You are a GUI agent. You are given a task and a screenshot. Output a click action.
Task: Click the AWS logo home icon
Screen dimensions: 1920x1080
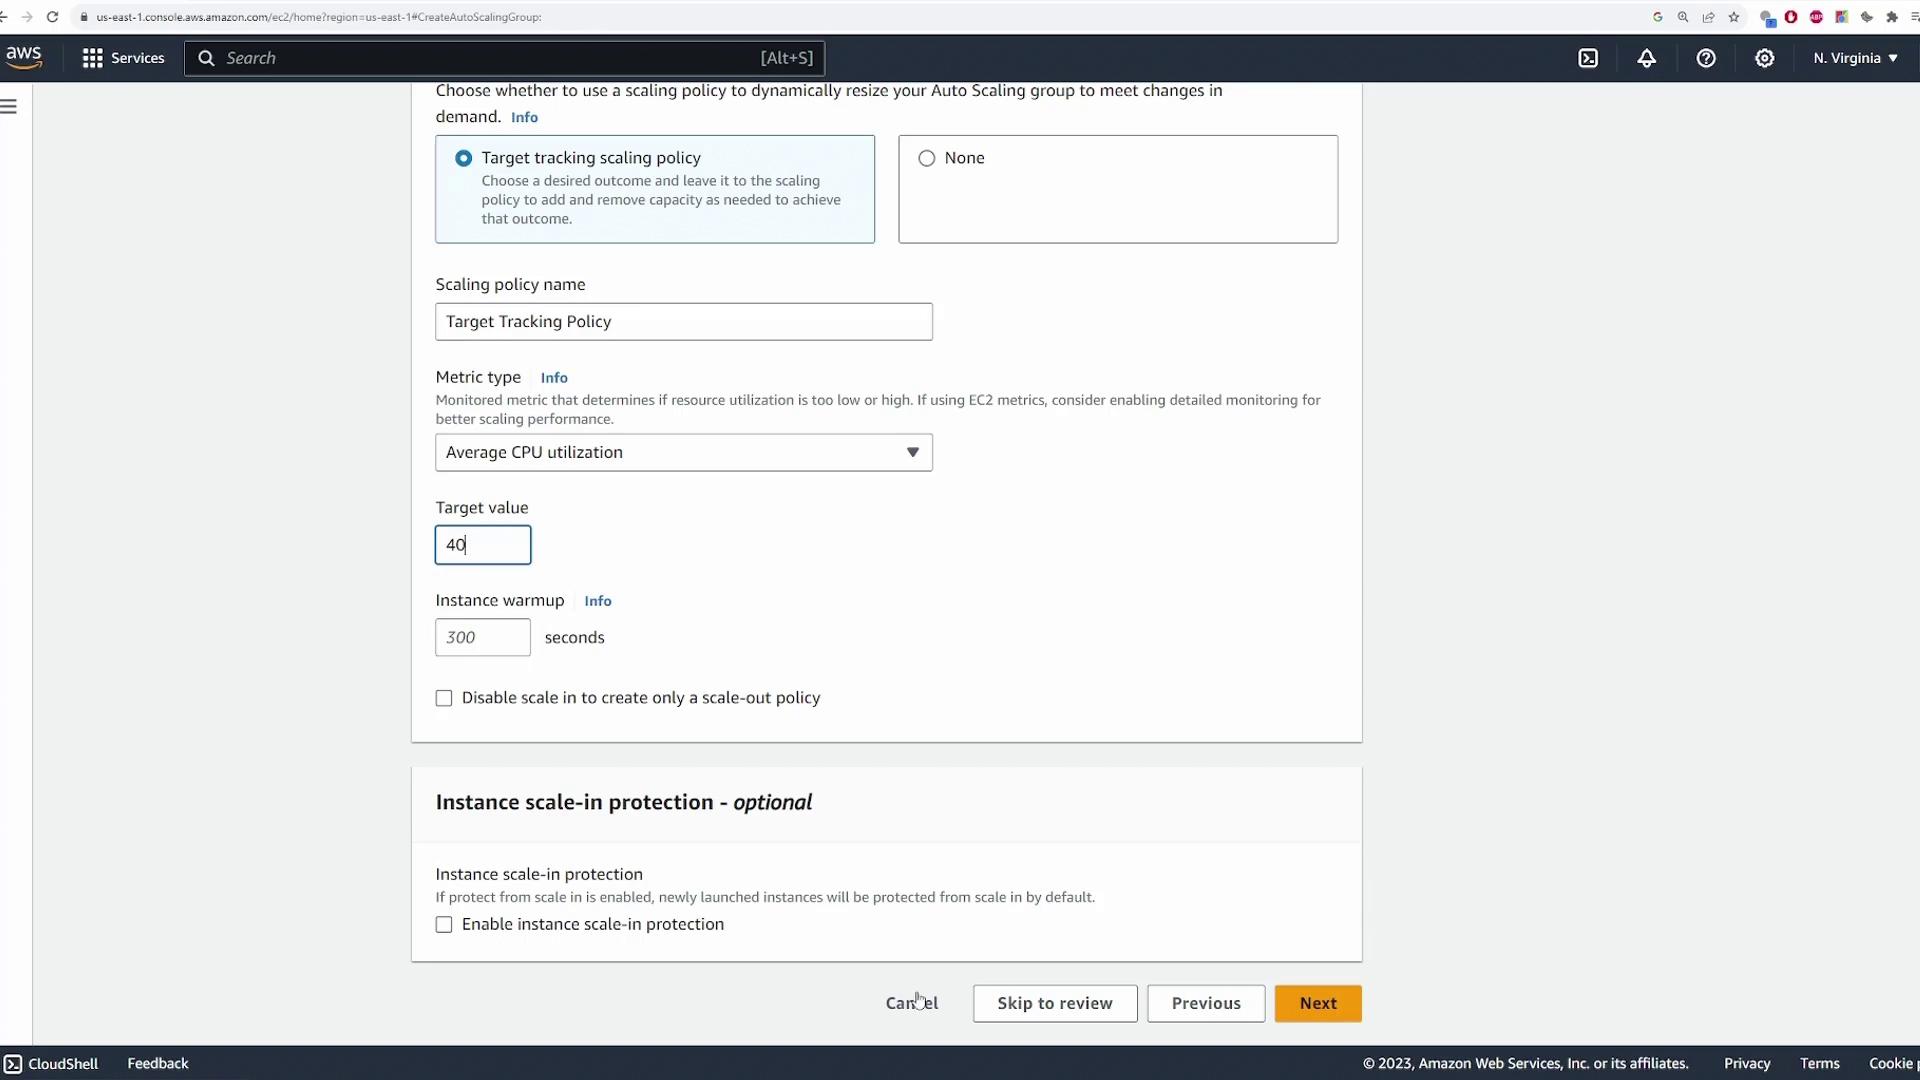[x=24, y=57]
